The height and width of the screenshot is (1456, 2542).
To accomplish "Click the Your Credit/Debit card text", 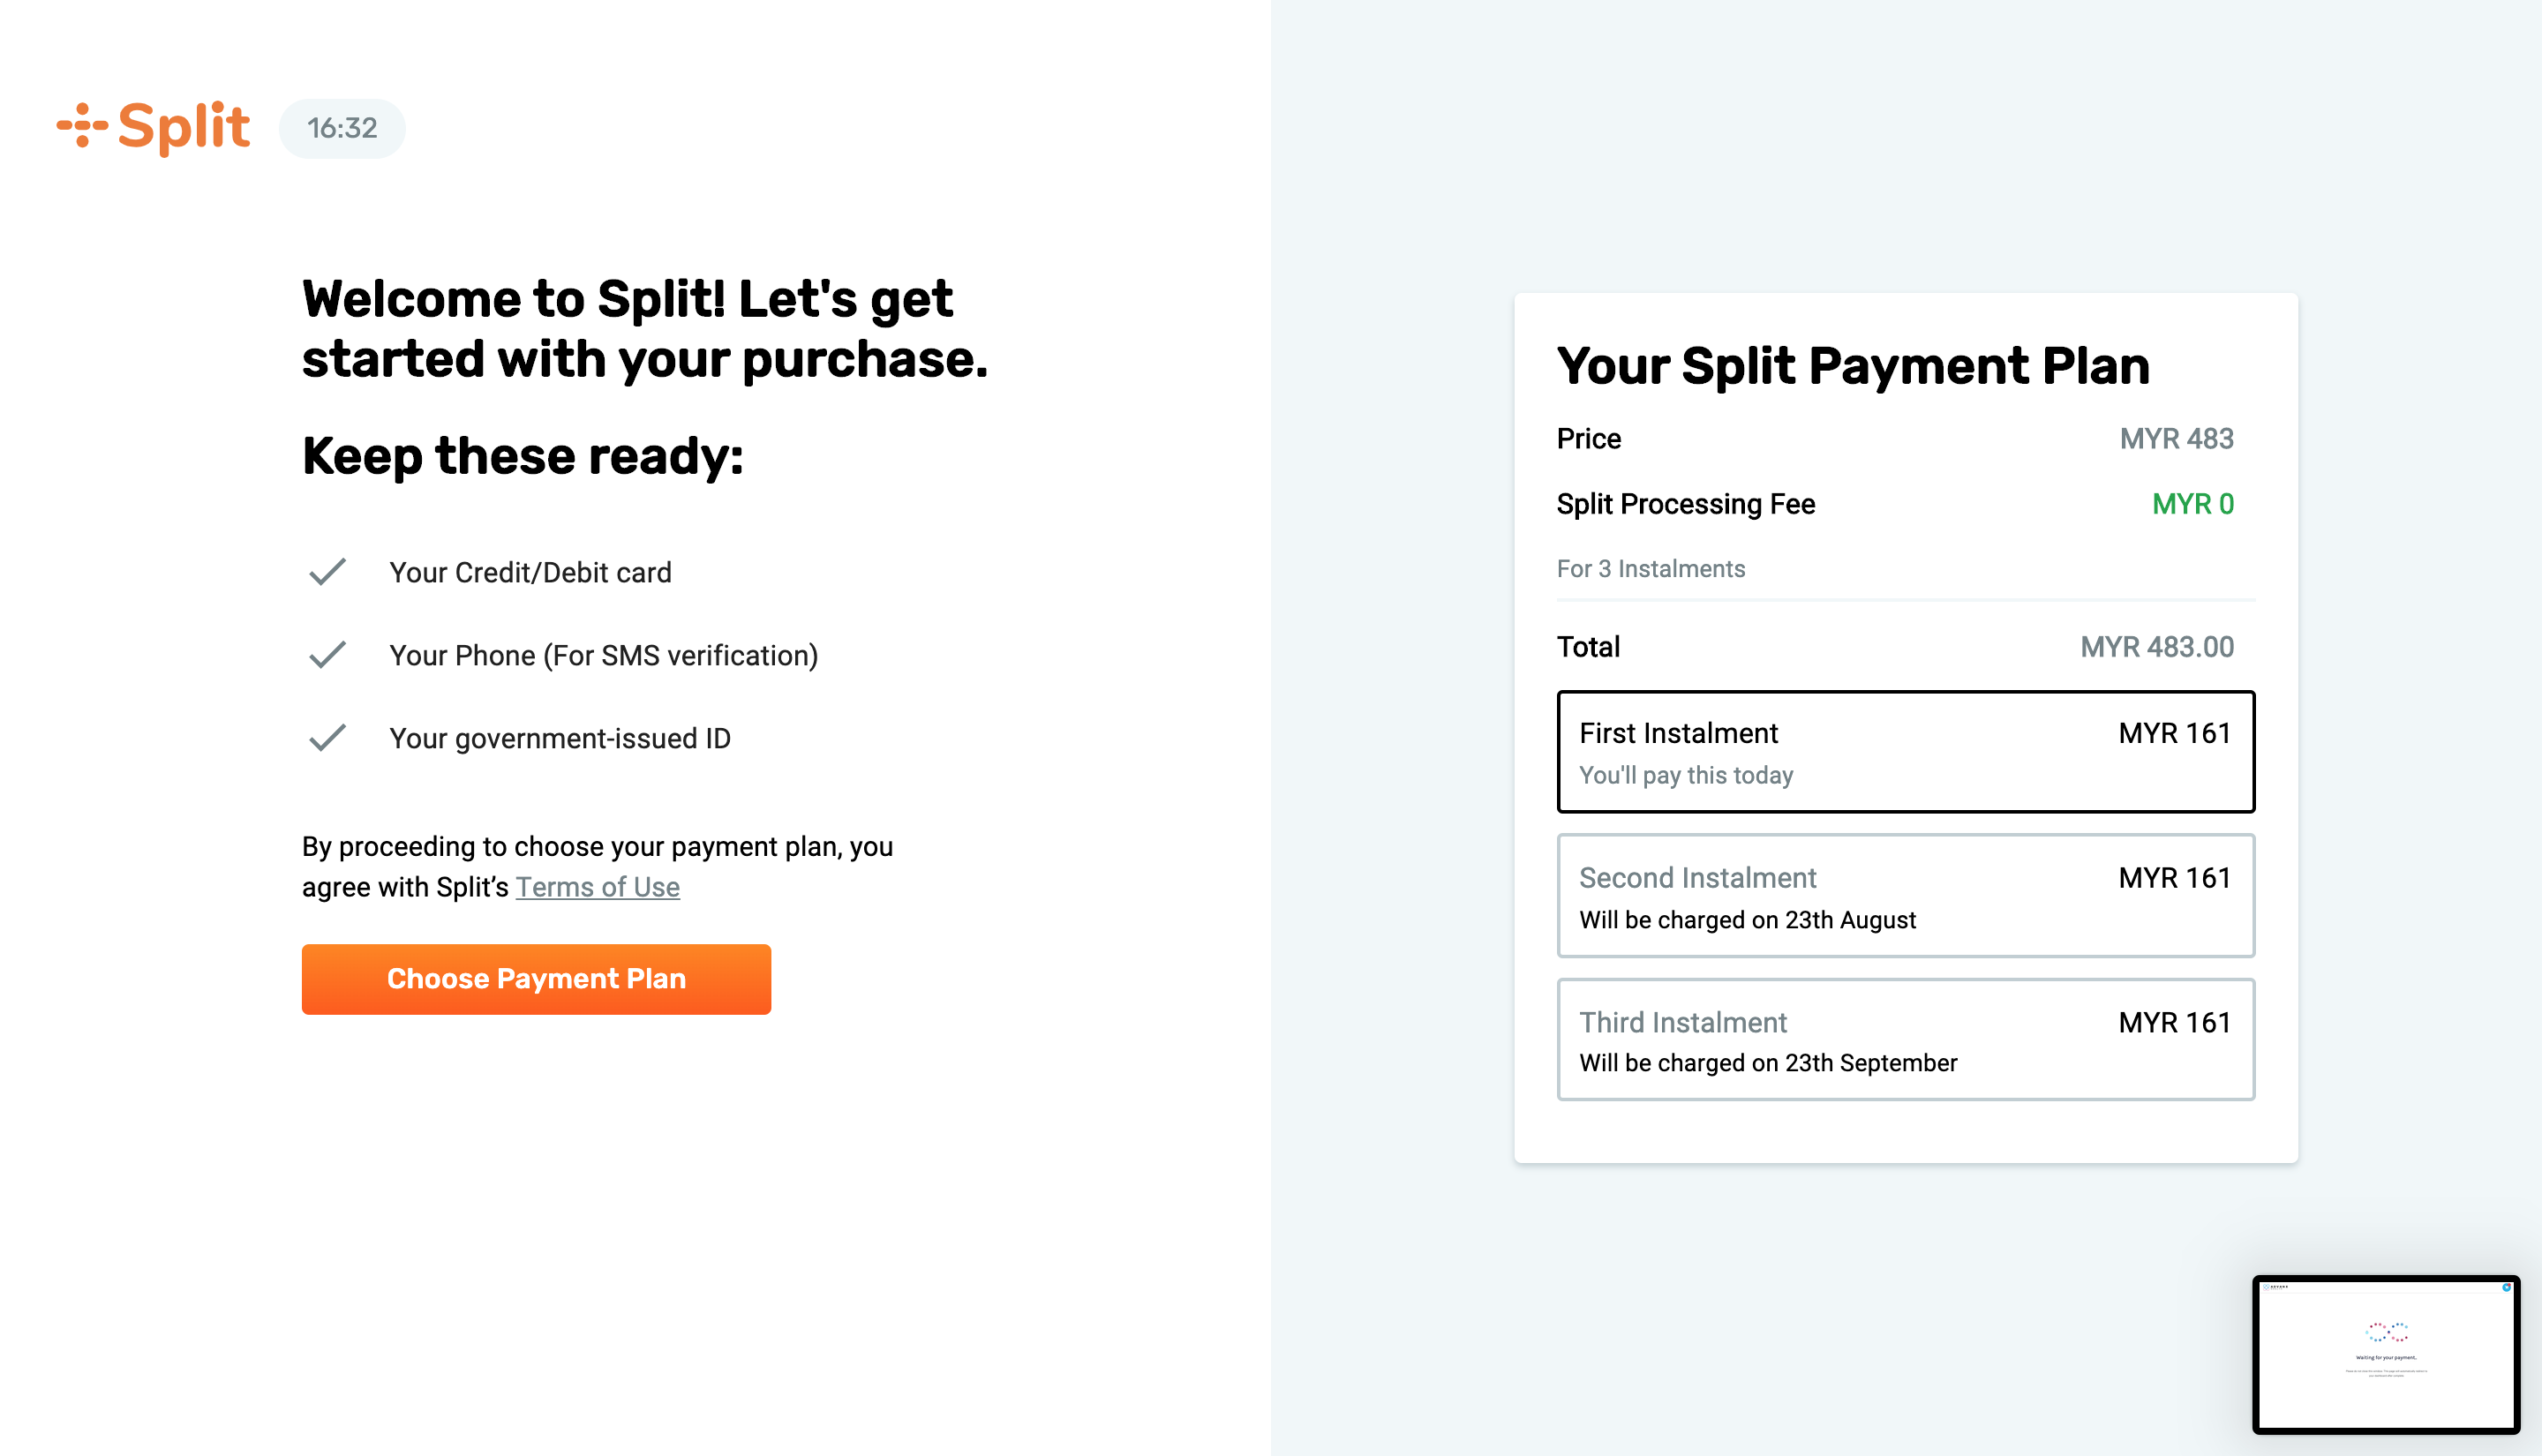I will (x=530, y=572).
